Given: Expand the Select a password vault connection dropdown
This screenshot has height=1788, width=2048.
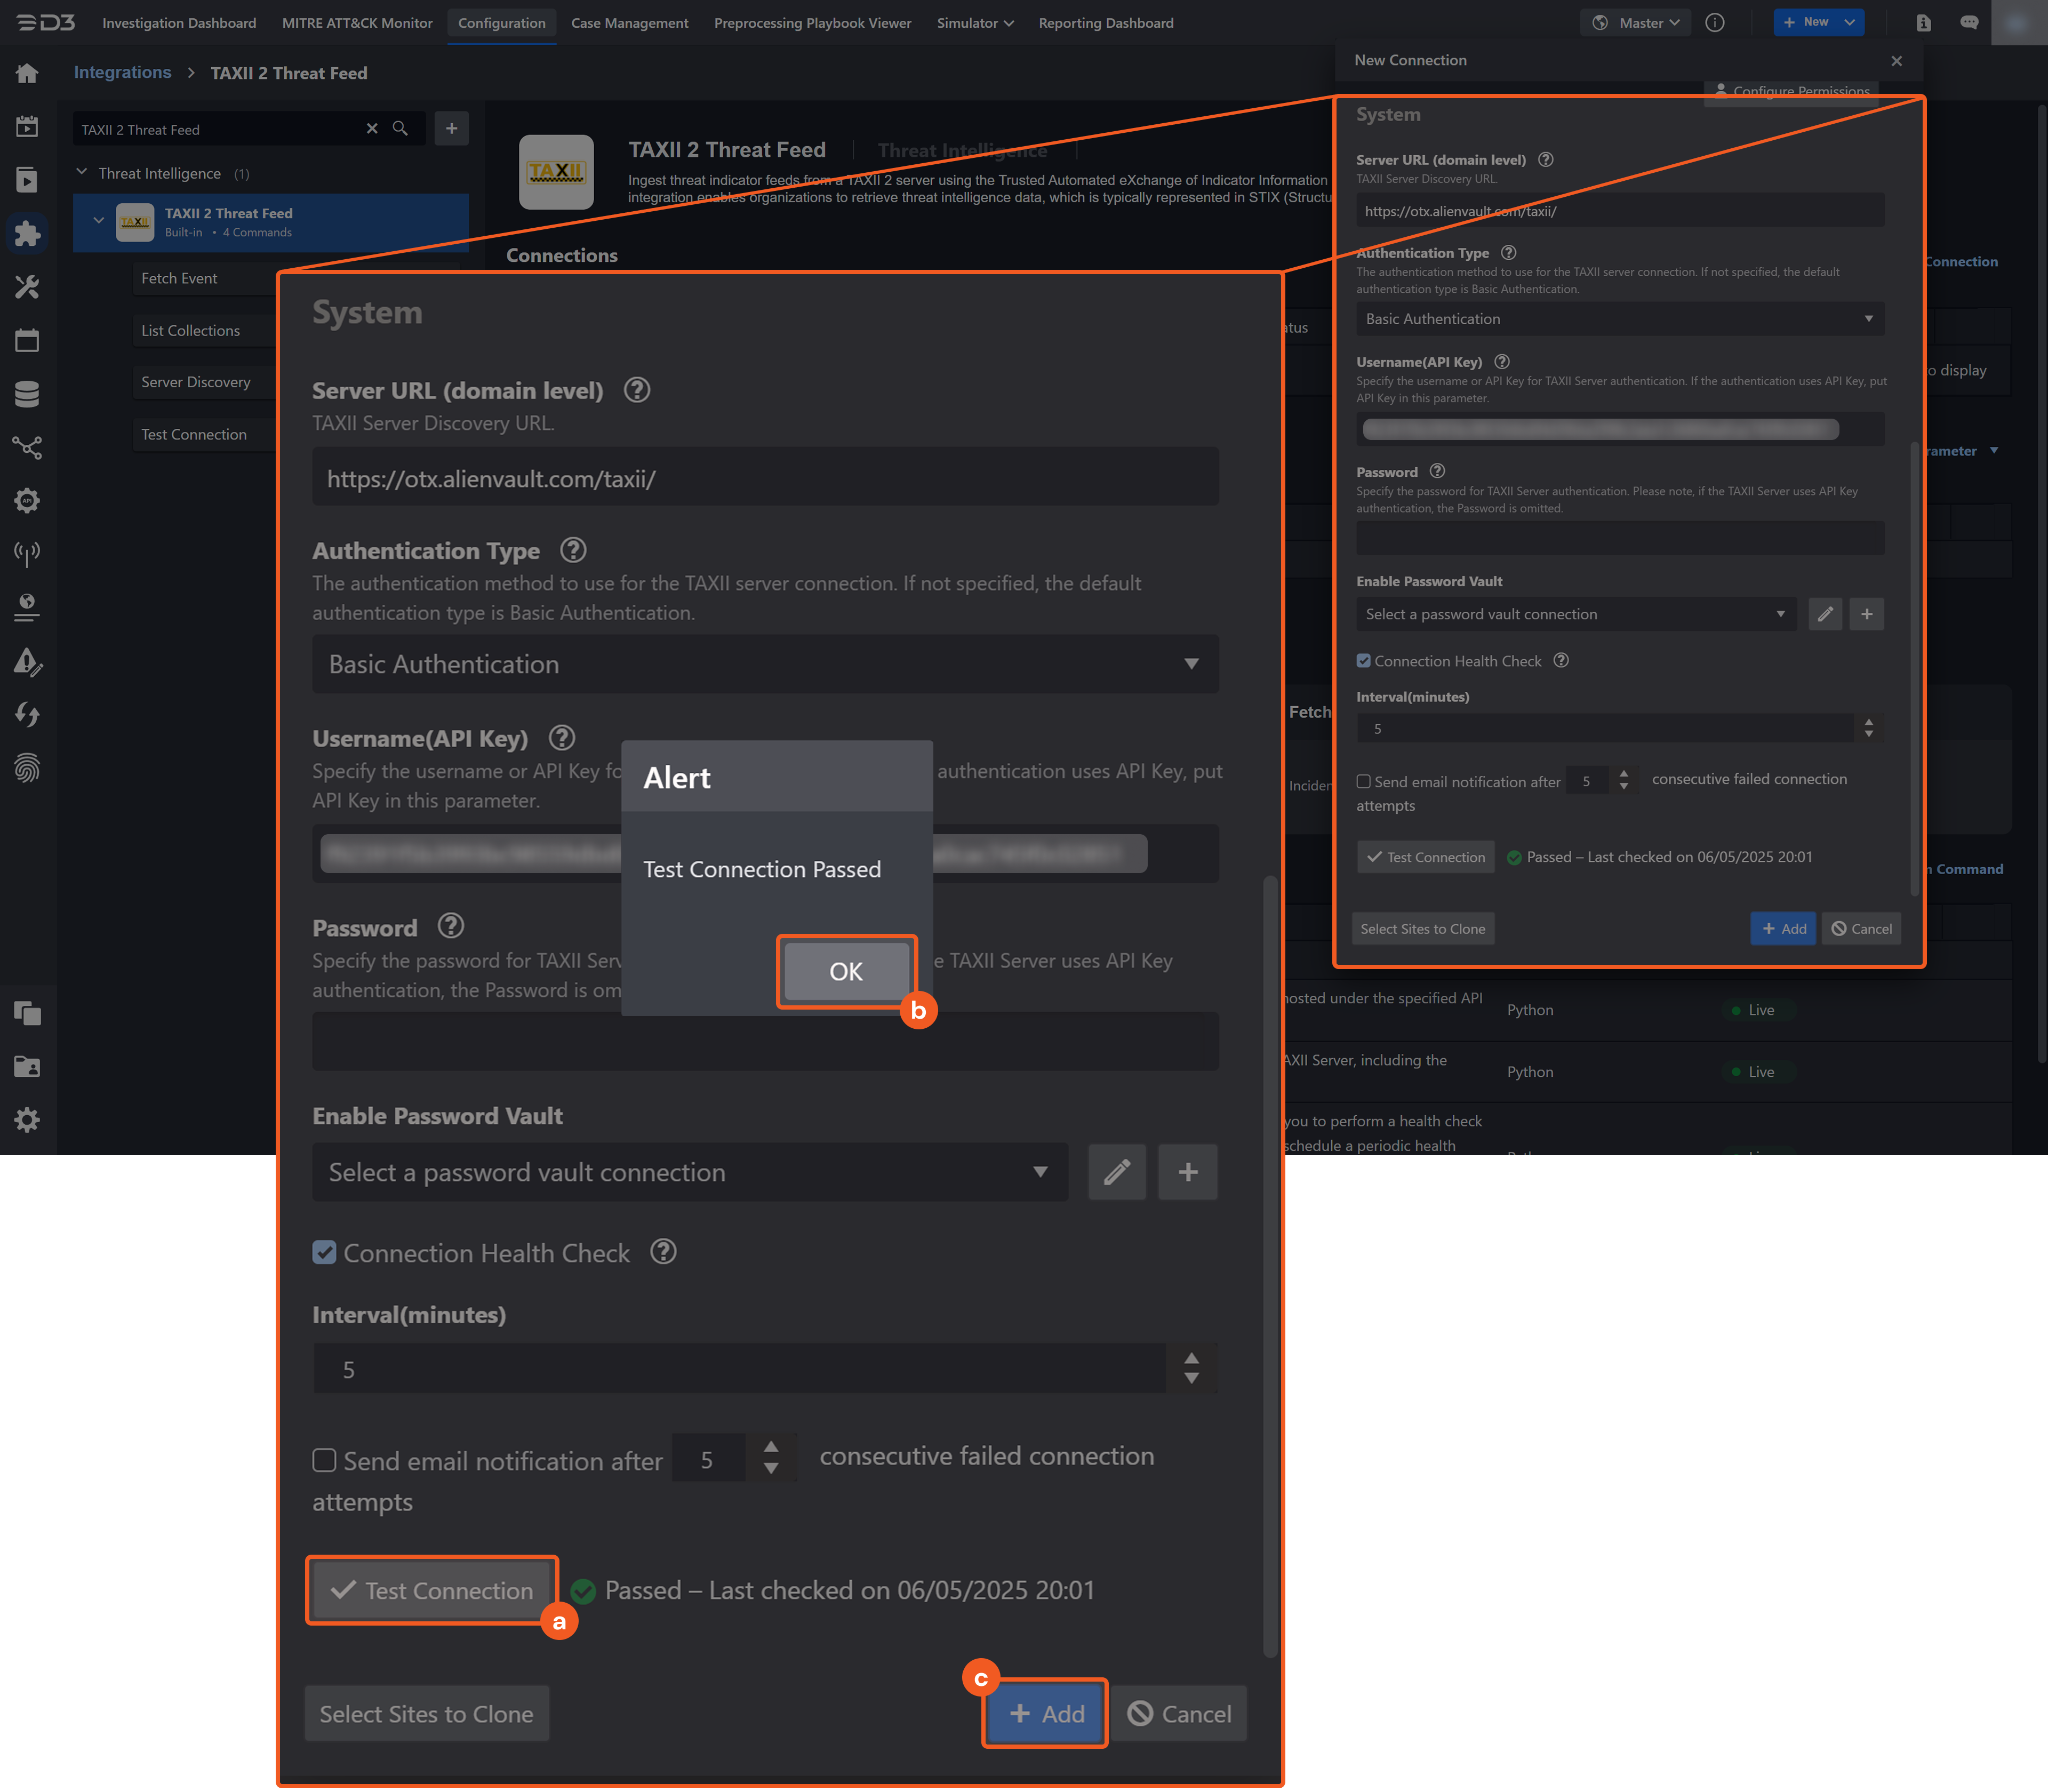Looking at the screenshot, I should coord(689,1172).
